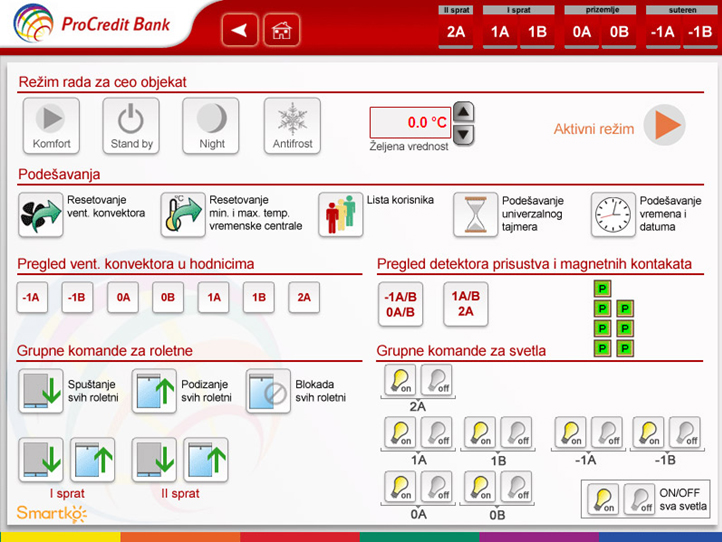Lower blinds on II sprat

[x=154, y=460]
